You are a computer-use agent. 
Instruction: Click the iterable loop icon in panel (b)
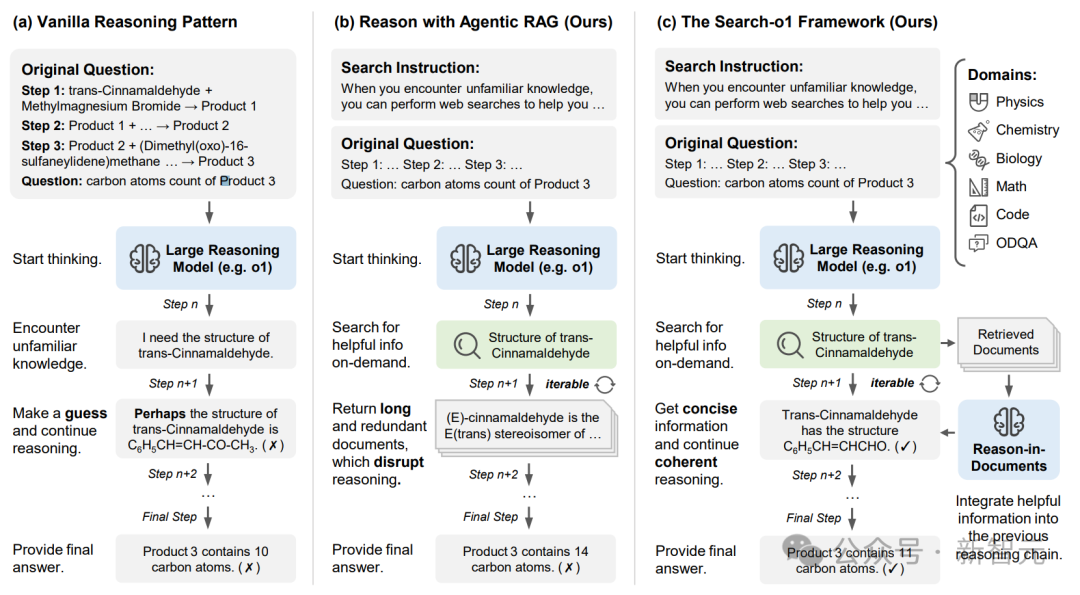pos(605,384)
